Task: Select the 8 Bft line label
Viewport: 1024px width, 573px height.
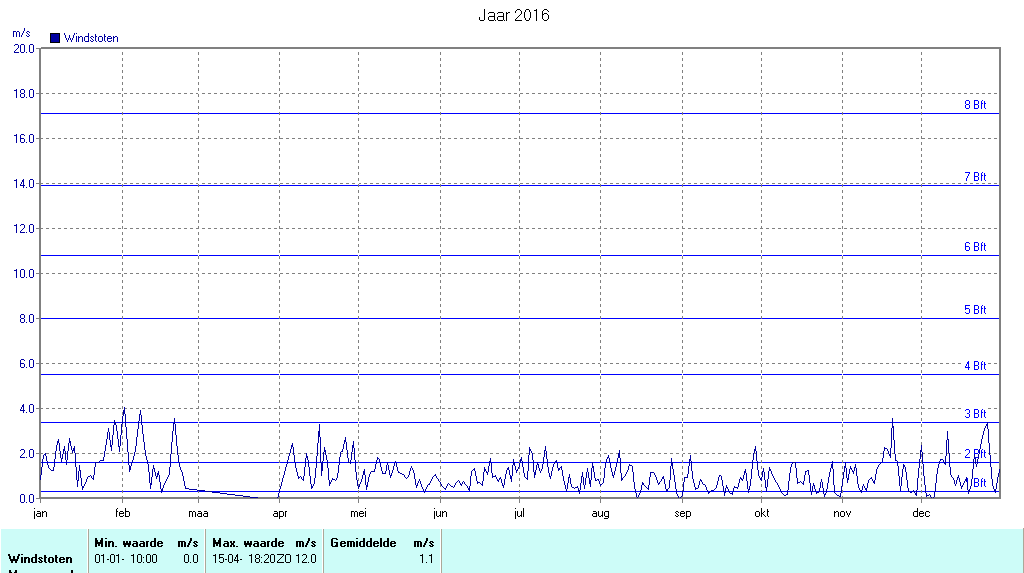Action: click(x=975, y=105)
